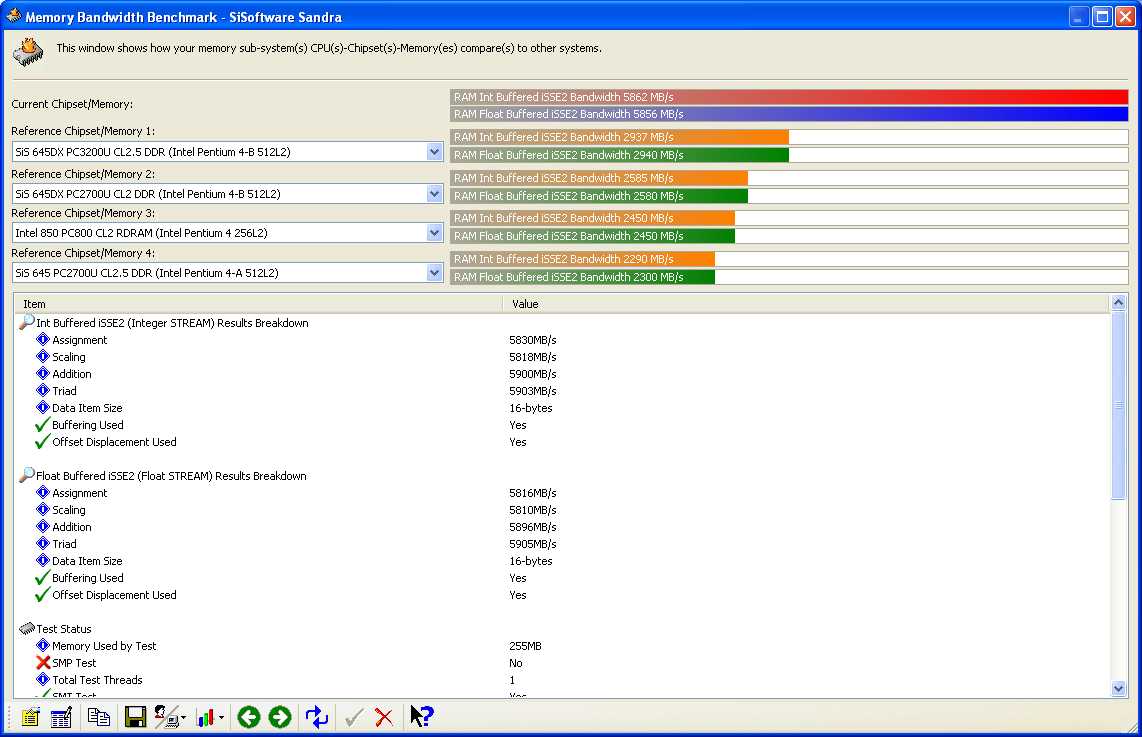Open the Reference Chipset/Memory 2 dropdown
Screen dimensions: 1142x737
tap(434, 194)
